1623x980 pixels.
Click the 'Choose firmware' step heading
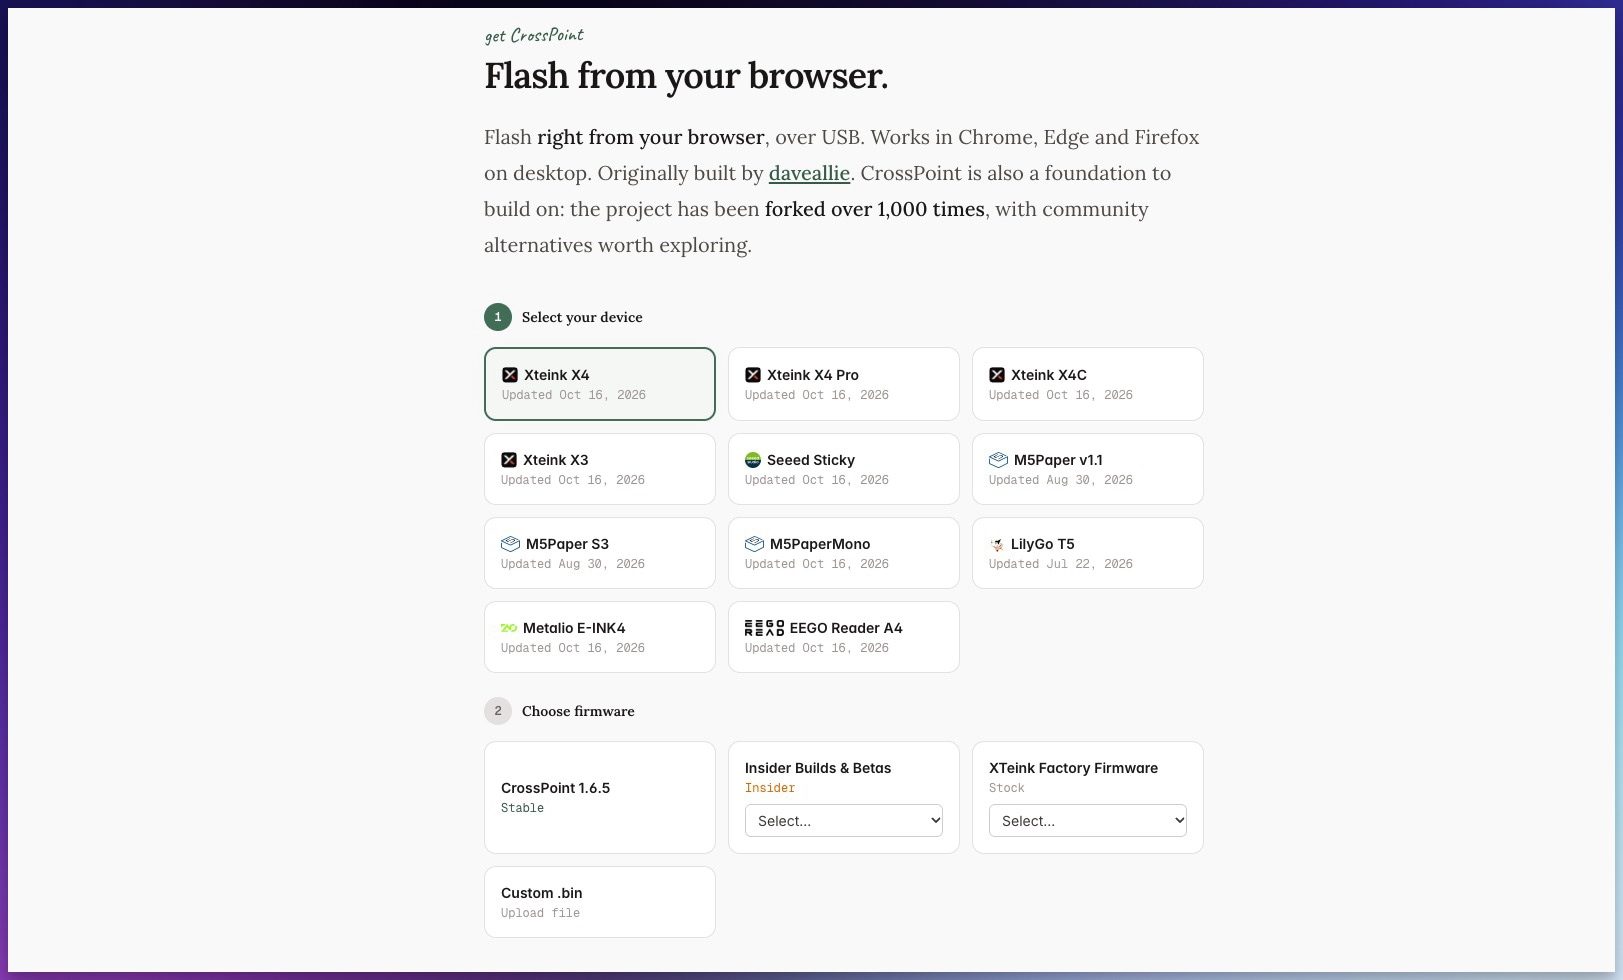pyautogui.click(x=578, y=711)
